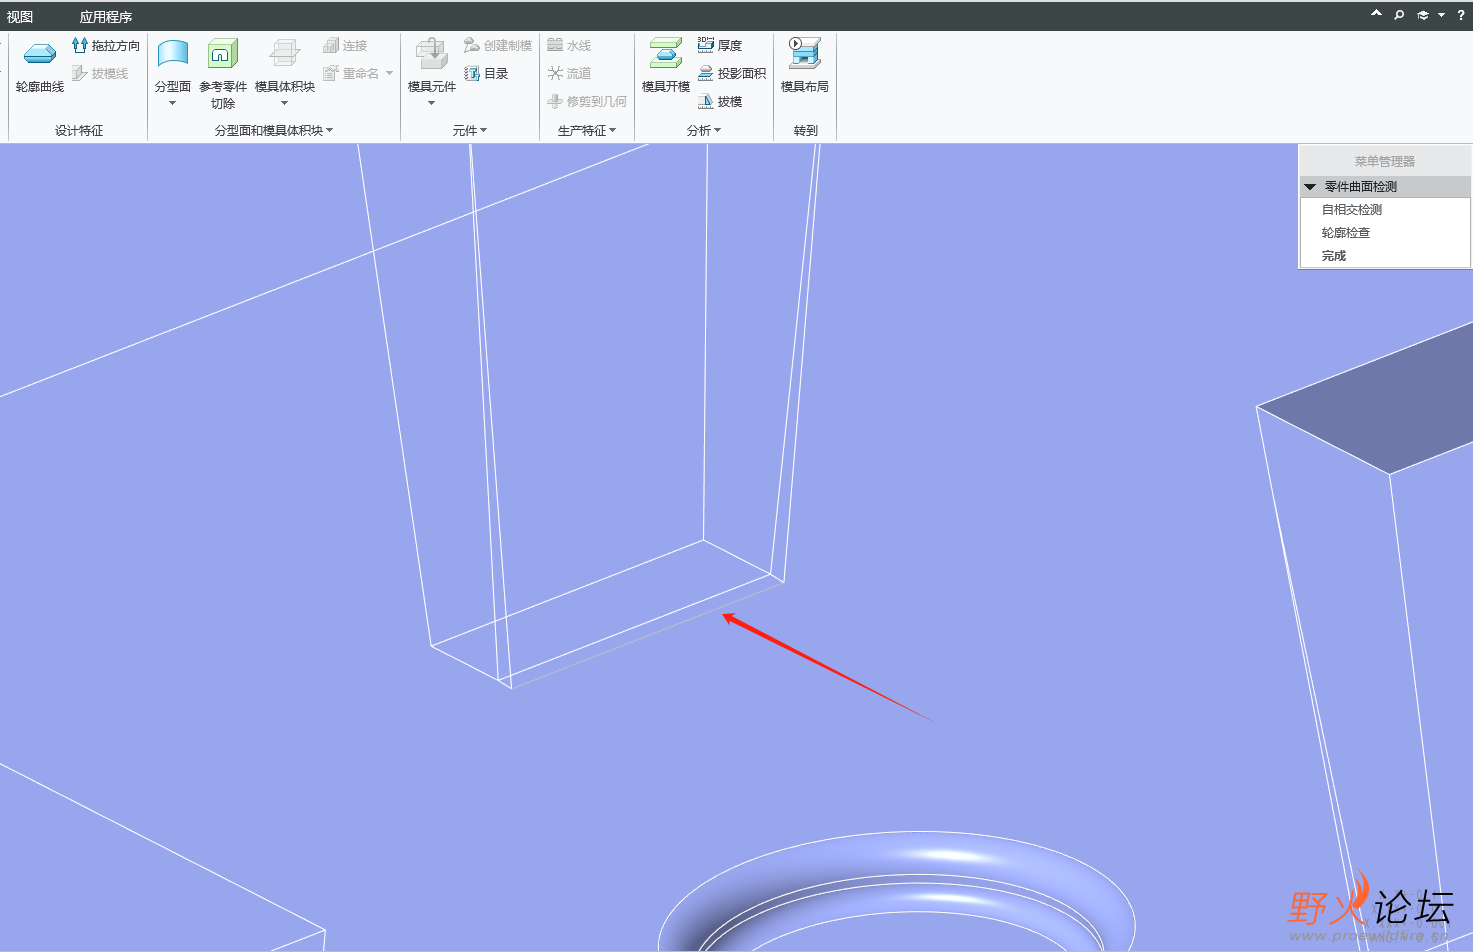
Task: Click the 重命名 rename icon
Action: pos(331,73)
